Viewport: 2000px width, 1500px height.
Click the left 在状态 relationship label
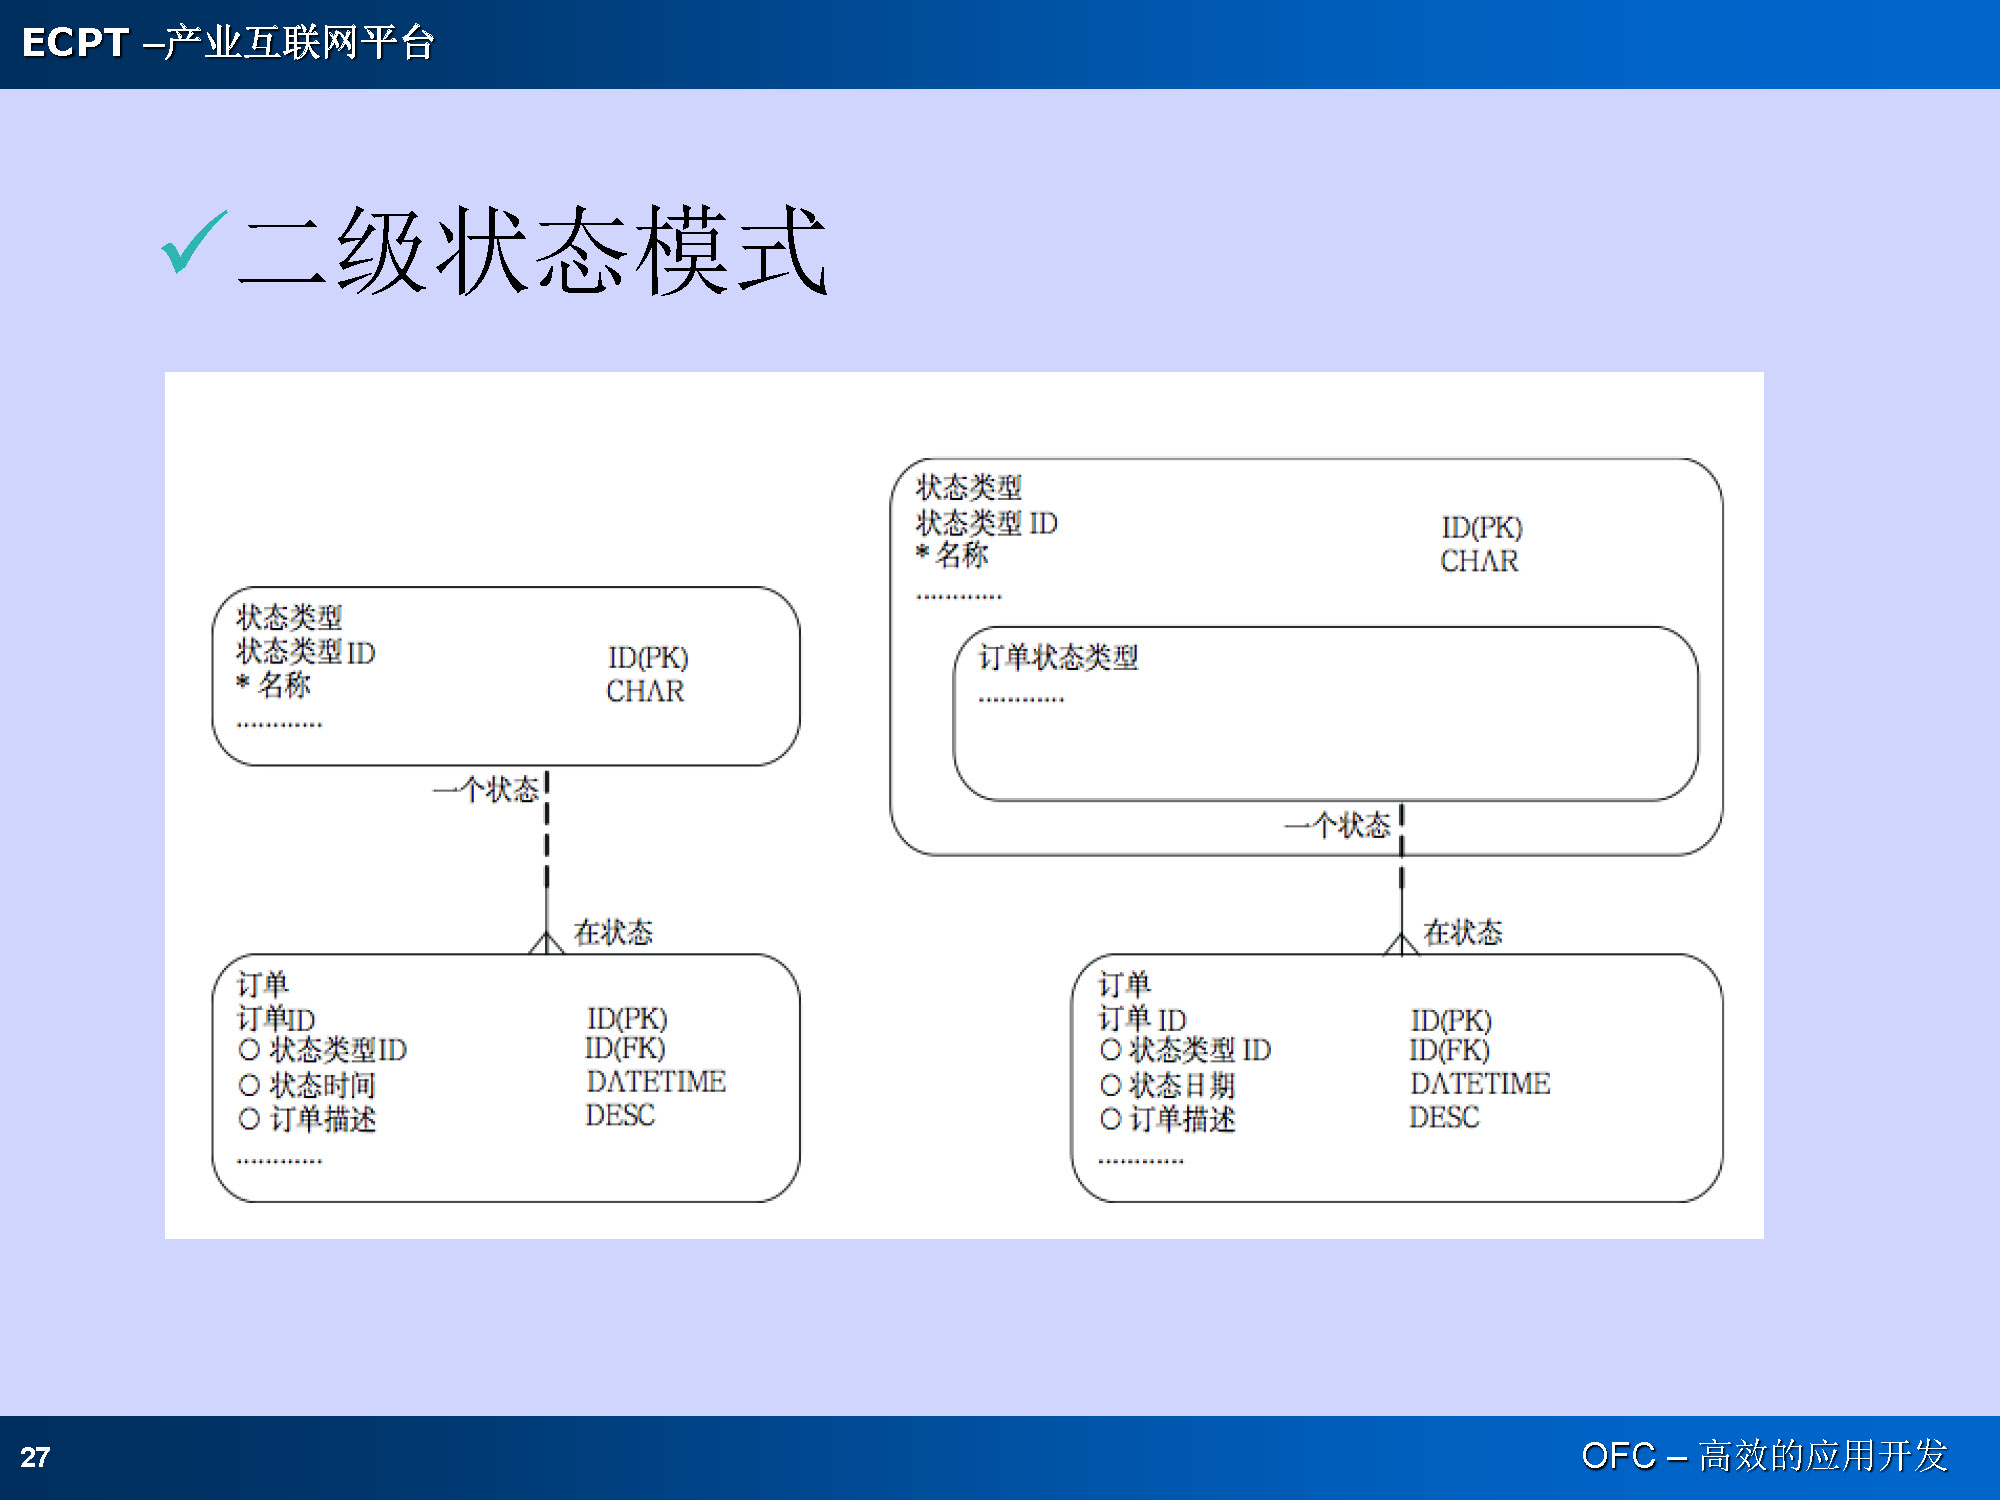[613, 932]
